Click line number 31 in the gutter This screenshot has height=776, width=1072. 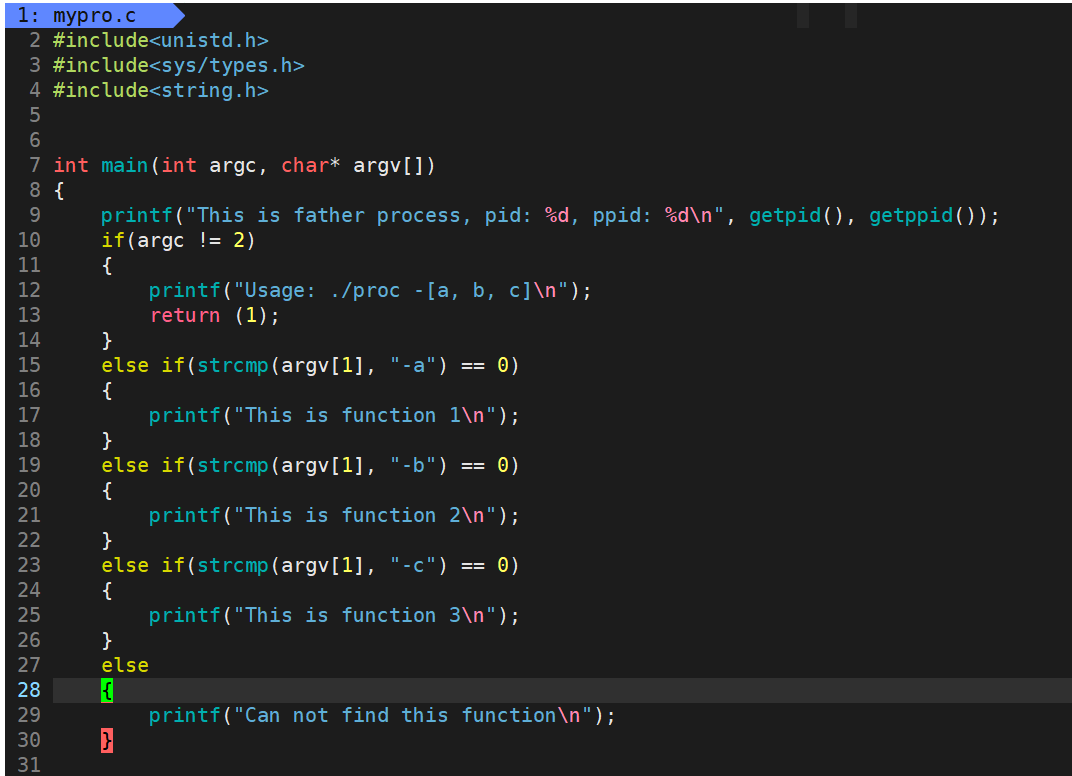[29, 765]
